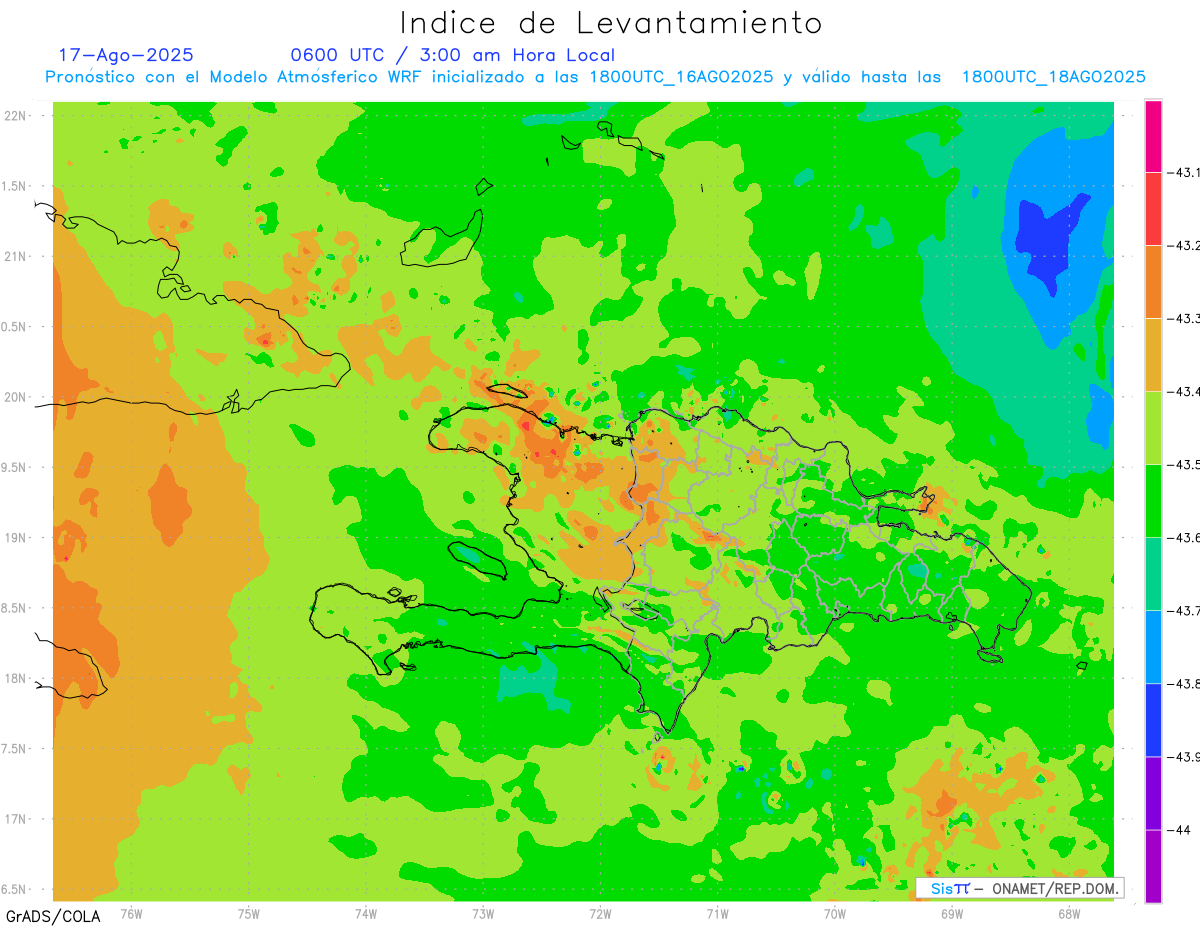Pick the bright green swatch below -43.5

coord(1153,501)
